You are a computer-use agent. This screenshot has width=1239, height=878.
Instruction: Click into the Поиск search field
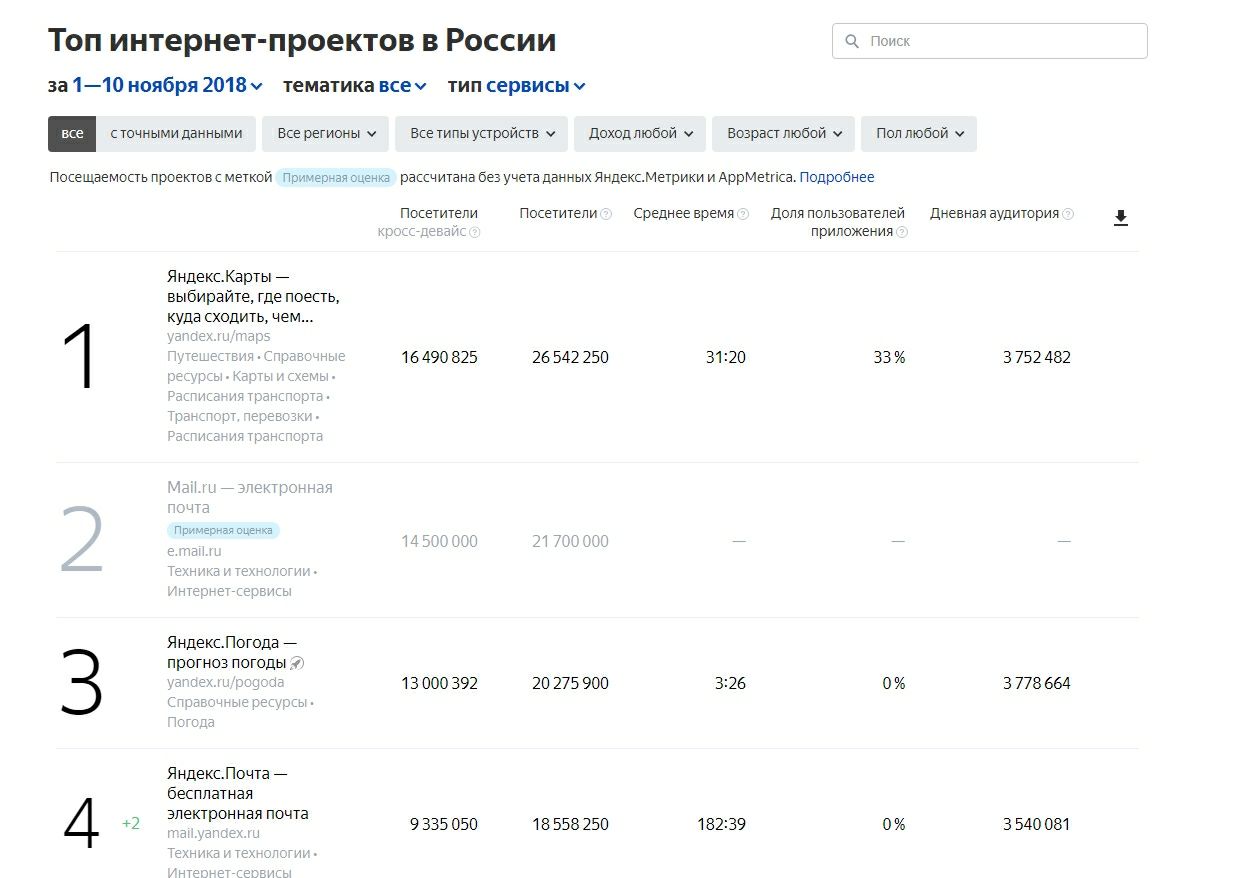tap(990, 41)
